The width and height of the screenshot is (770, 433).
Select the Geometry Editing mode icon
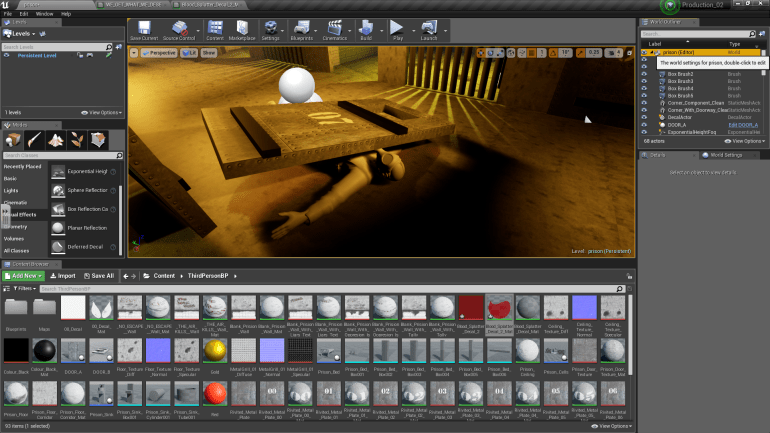coord(98,140)
